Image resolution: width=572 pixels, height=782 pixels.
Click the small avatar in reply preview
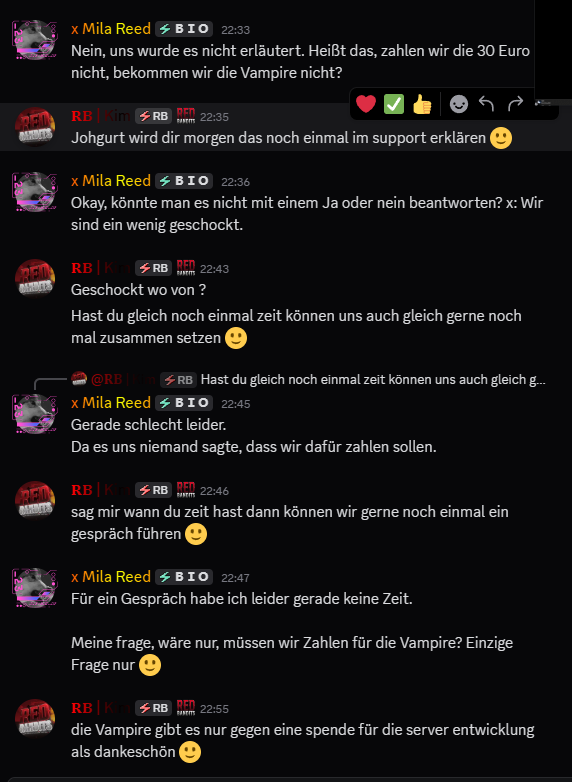[79, 379]
